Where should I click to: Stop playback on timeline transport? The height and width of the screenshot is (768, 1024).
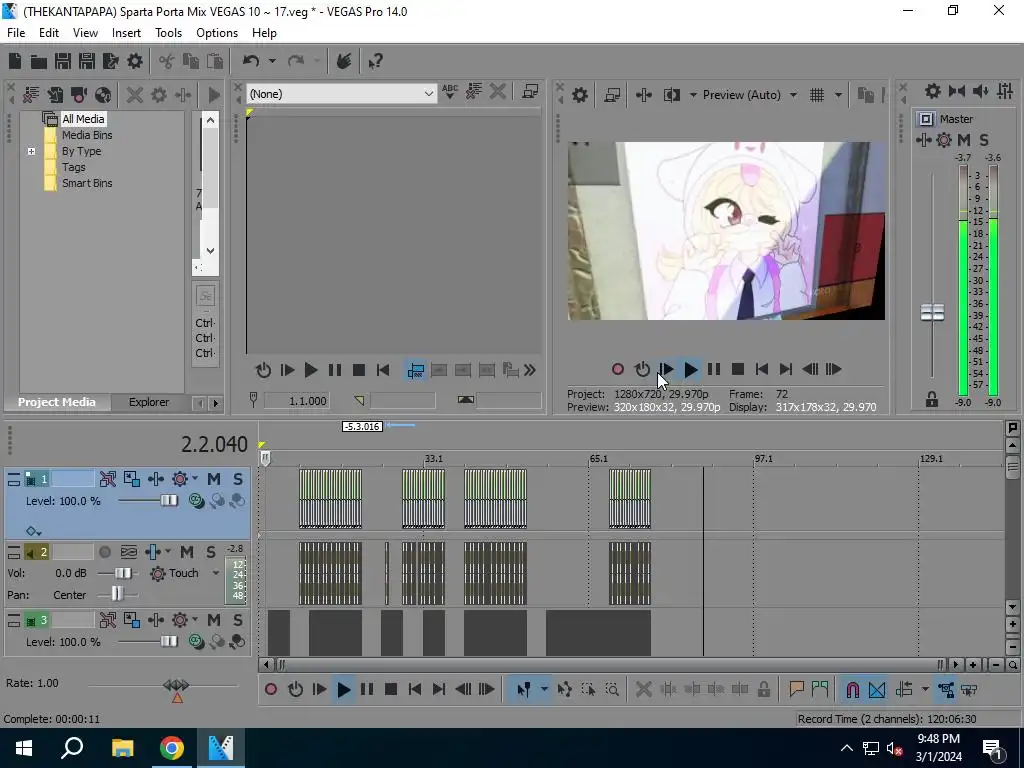[x=391, y=690]
